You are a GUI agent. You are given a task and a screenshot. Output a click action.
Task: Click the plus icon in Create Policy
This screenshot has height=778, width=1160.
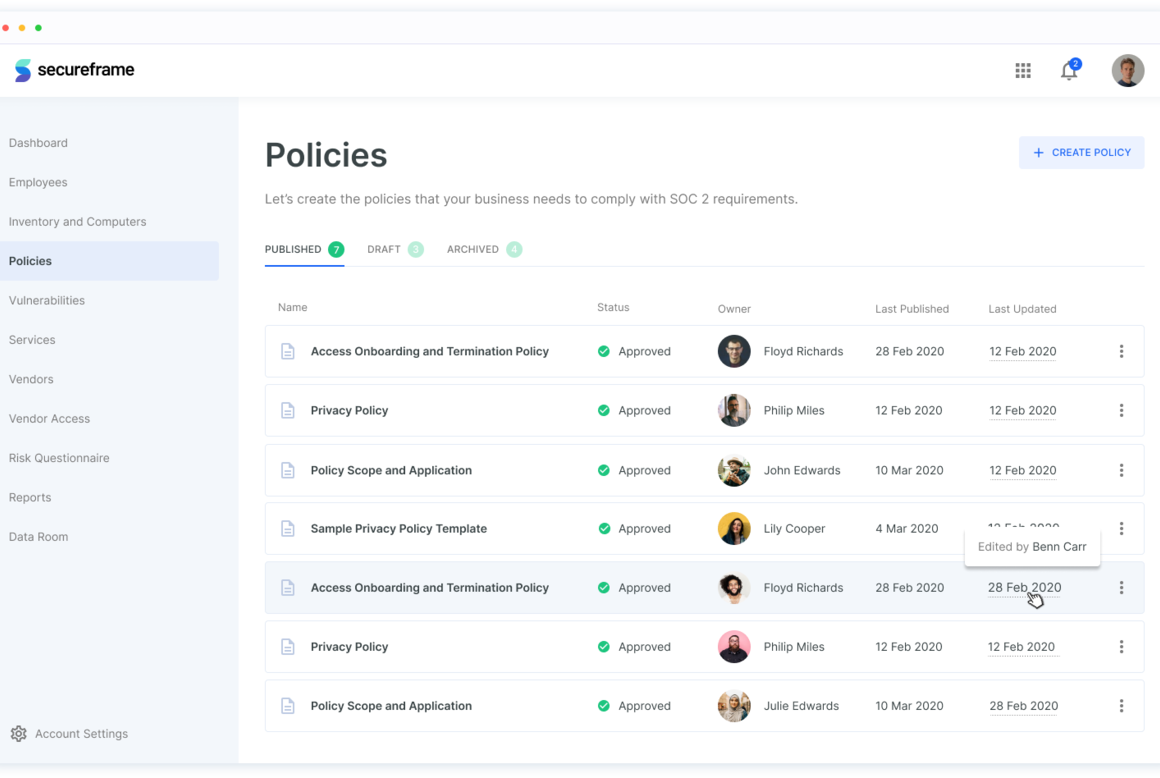1039,152
